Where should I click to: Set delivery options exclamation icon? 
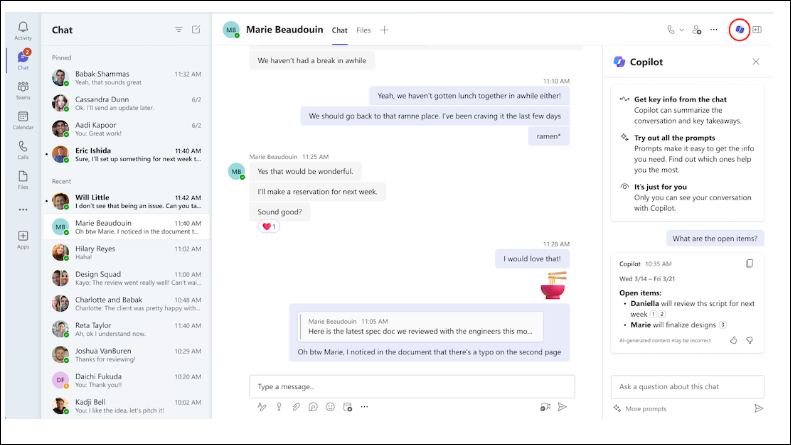point(279,407)
